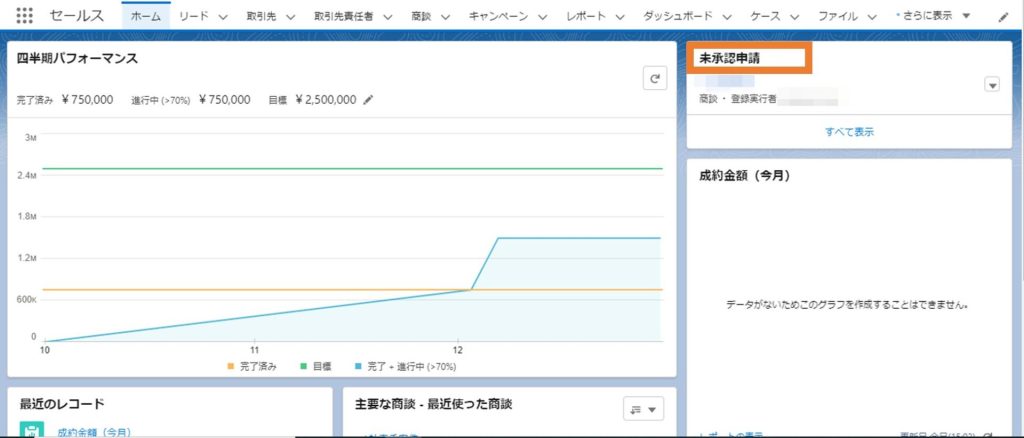Expand the リード tab chevron
Viewport: 1024px width, 438px height.
223,17
